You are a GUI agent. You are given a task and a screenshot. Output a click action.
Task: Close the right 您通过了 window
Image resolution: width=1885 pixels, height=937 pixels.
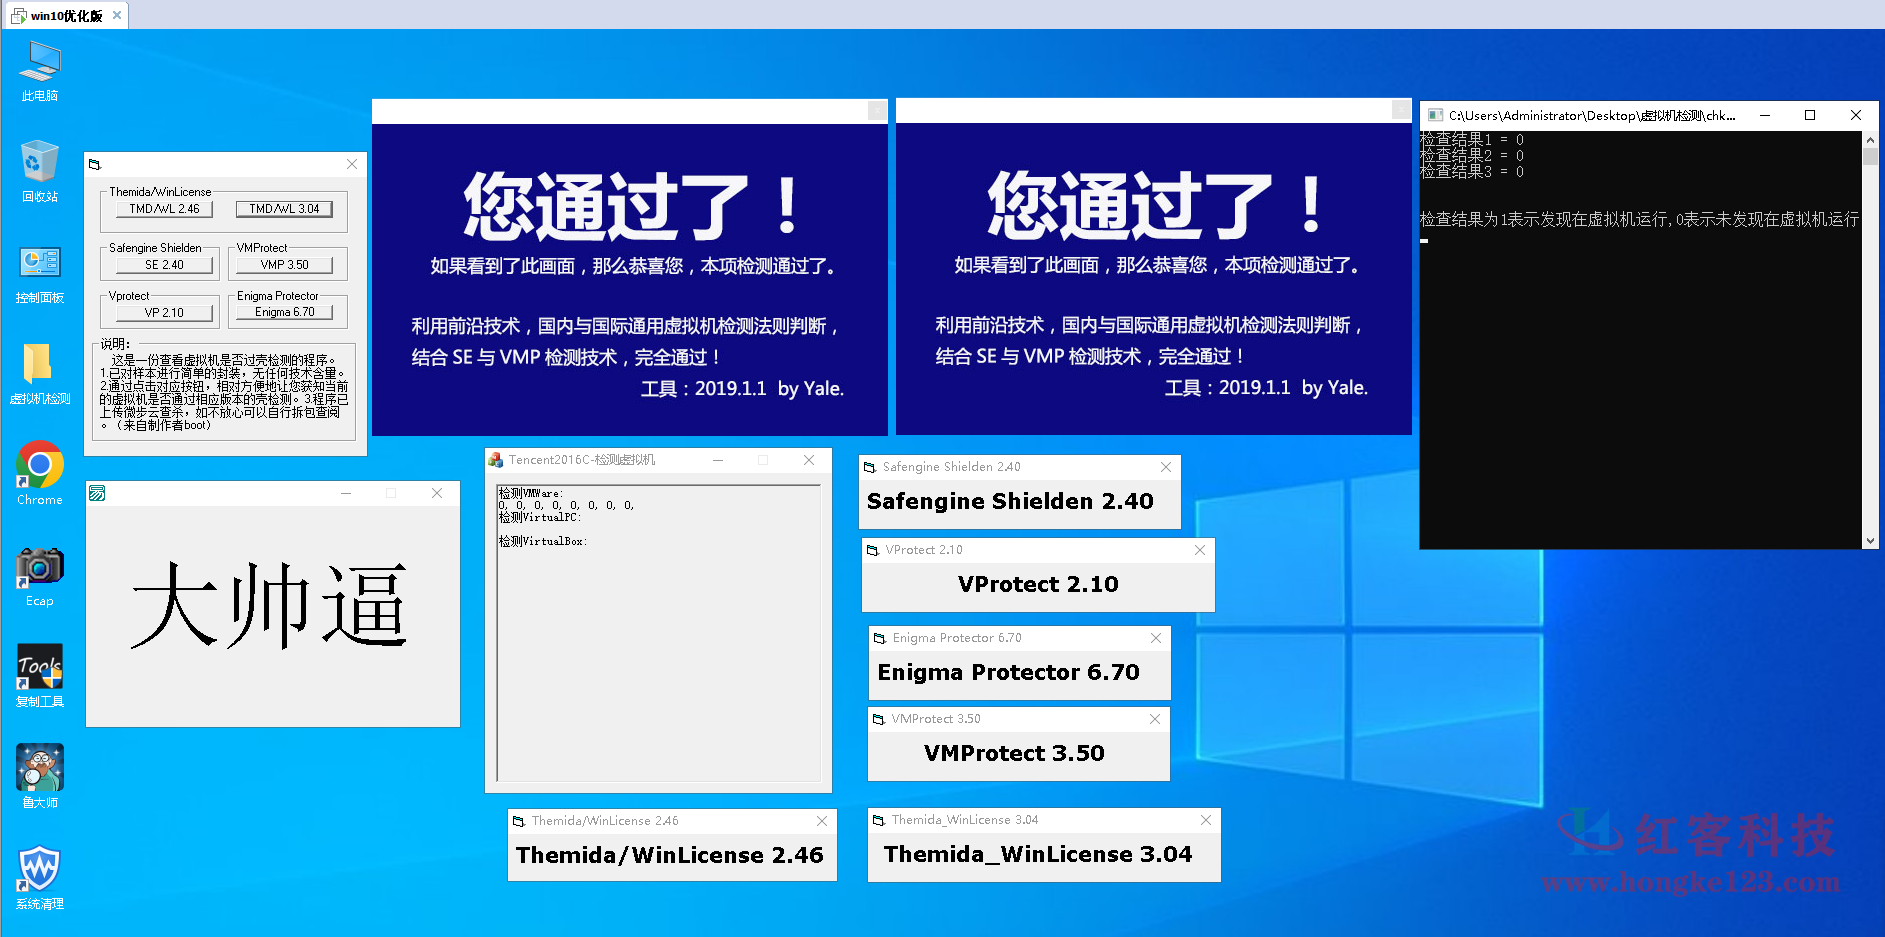pyautogui.click(x=1401, y=109)
